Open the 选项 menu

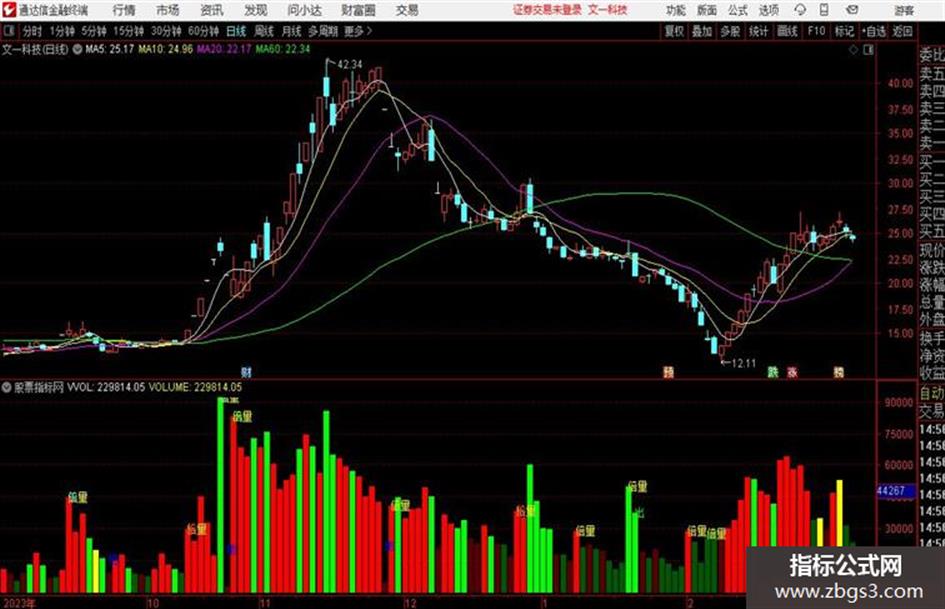pyautogui.click(x=769, y=10)
